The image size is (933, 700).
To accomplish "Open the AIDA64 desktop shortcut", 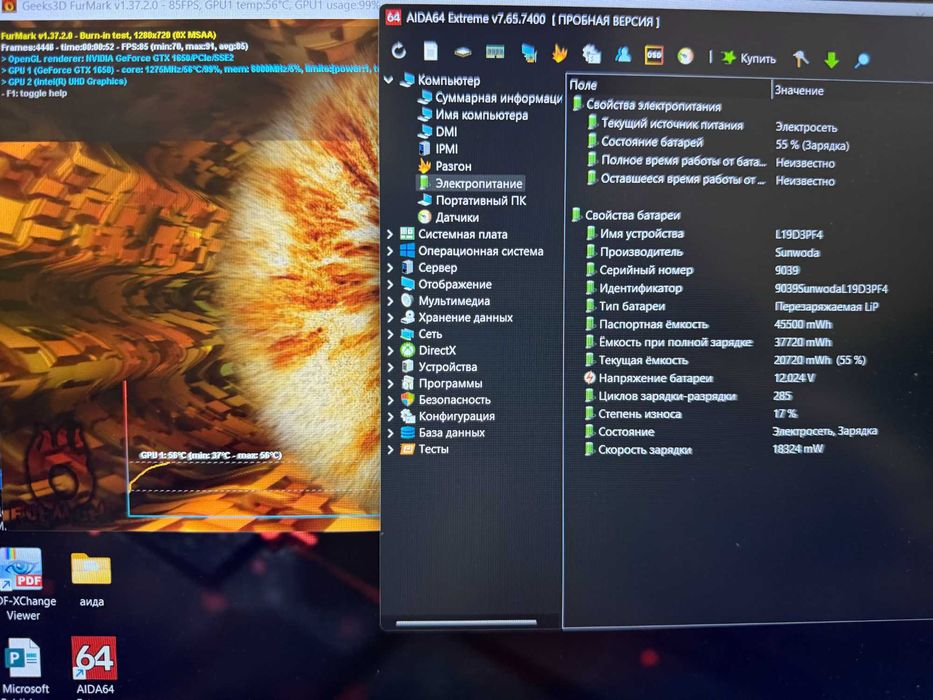I will 95,666.
